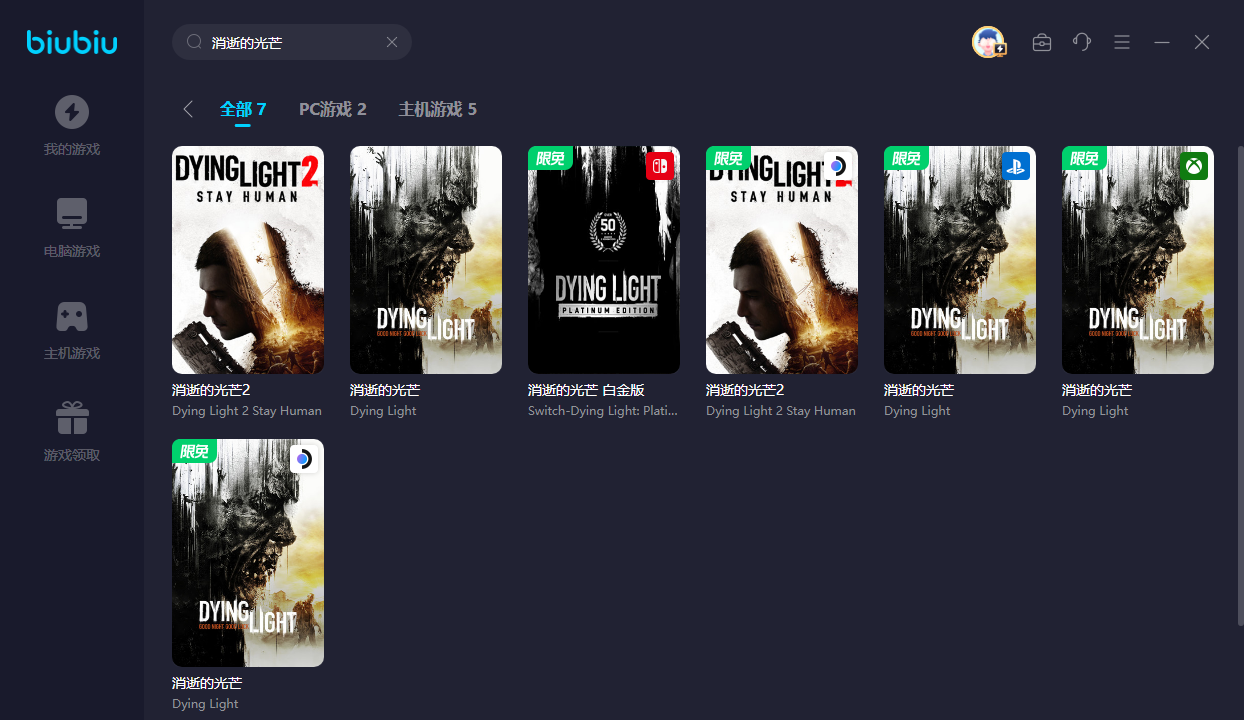The width and height of the screenshot is (1244, 720).
Task: Select the 全部 7 tab
Action: coord(243,109)
